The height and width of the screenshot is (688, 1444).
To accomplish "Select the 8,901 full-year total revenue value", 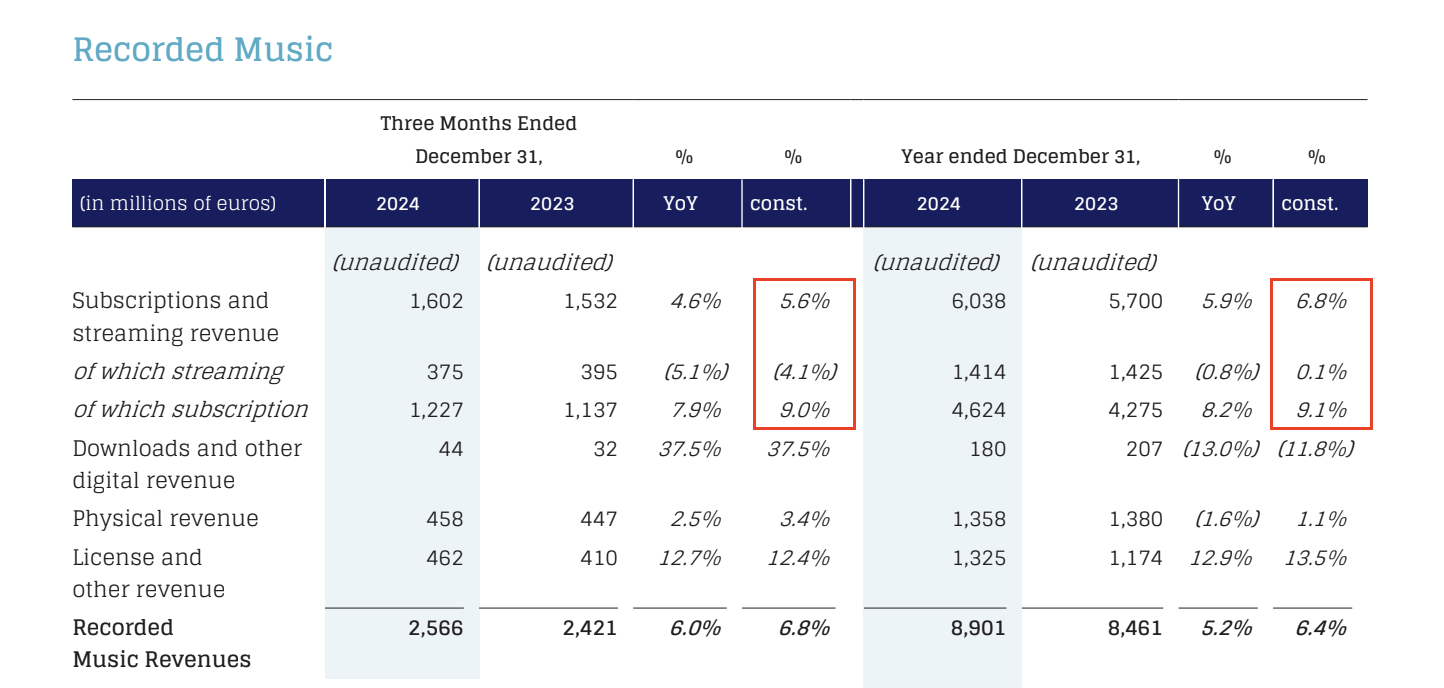I will pyautogui.click(x=977, y=628).
